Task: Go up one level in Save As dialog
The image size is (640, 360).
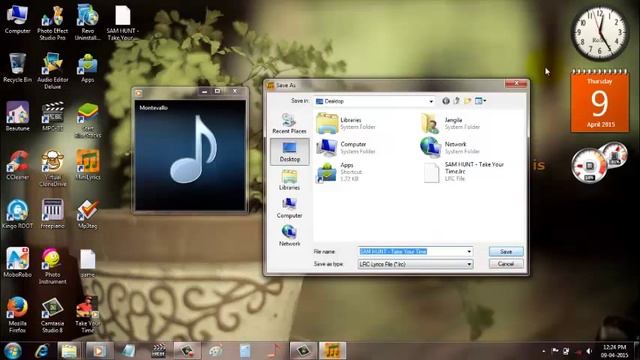Action: tap(457, 101)
